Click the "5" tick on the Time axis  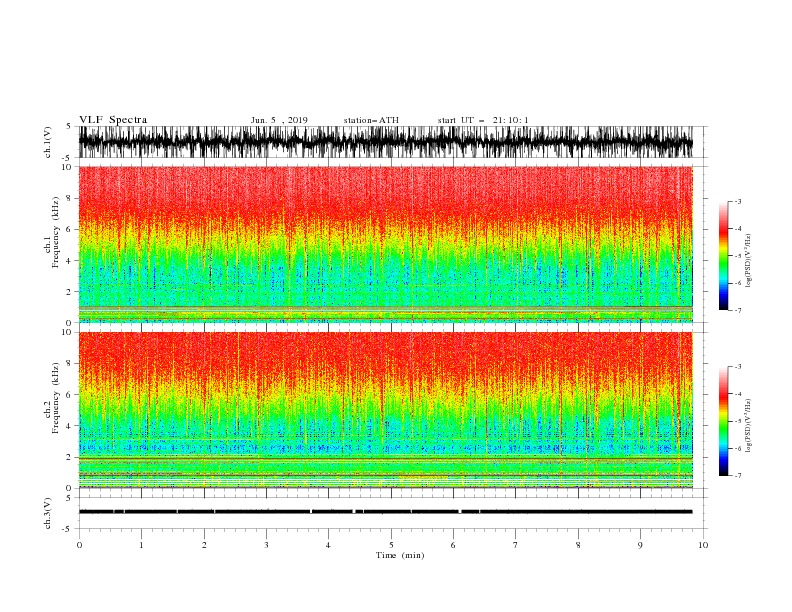pyautogui.click(x=391, y=545)
